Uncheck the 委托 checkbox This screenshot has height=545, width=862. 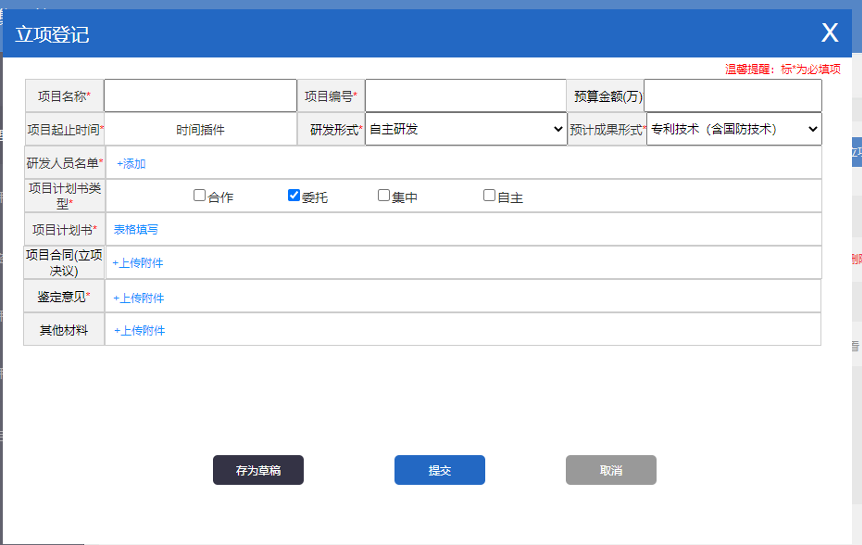pos(294,196)
